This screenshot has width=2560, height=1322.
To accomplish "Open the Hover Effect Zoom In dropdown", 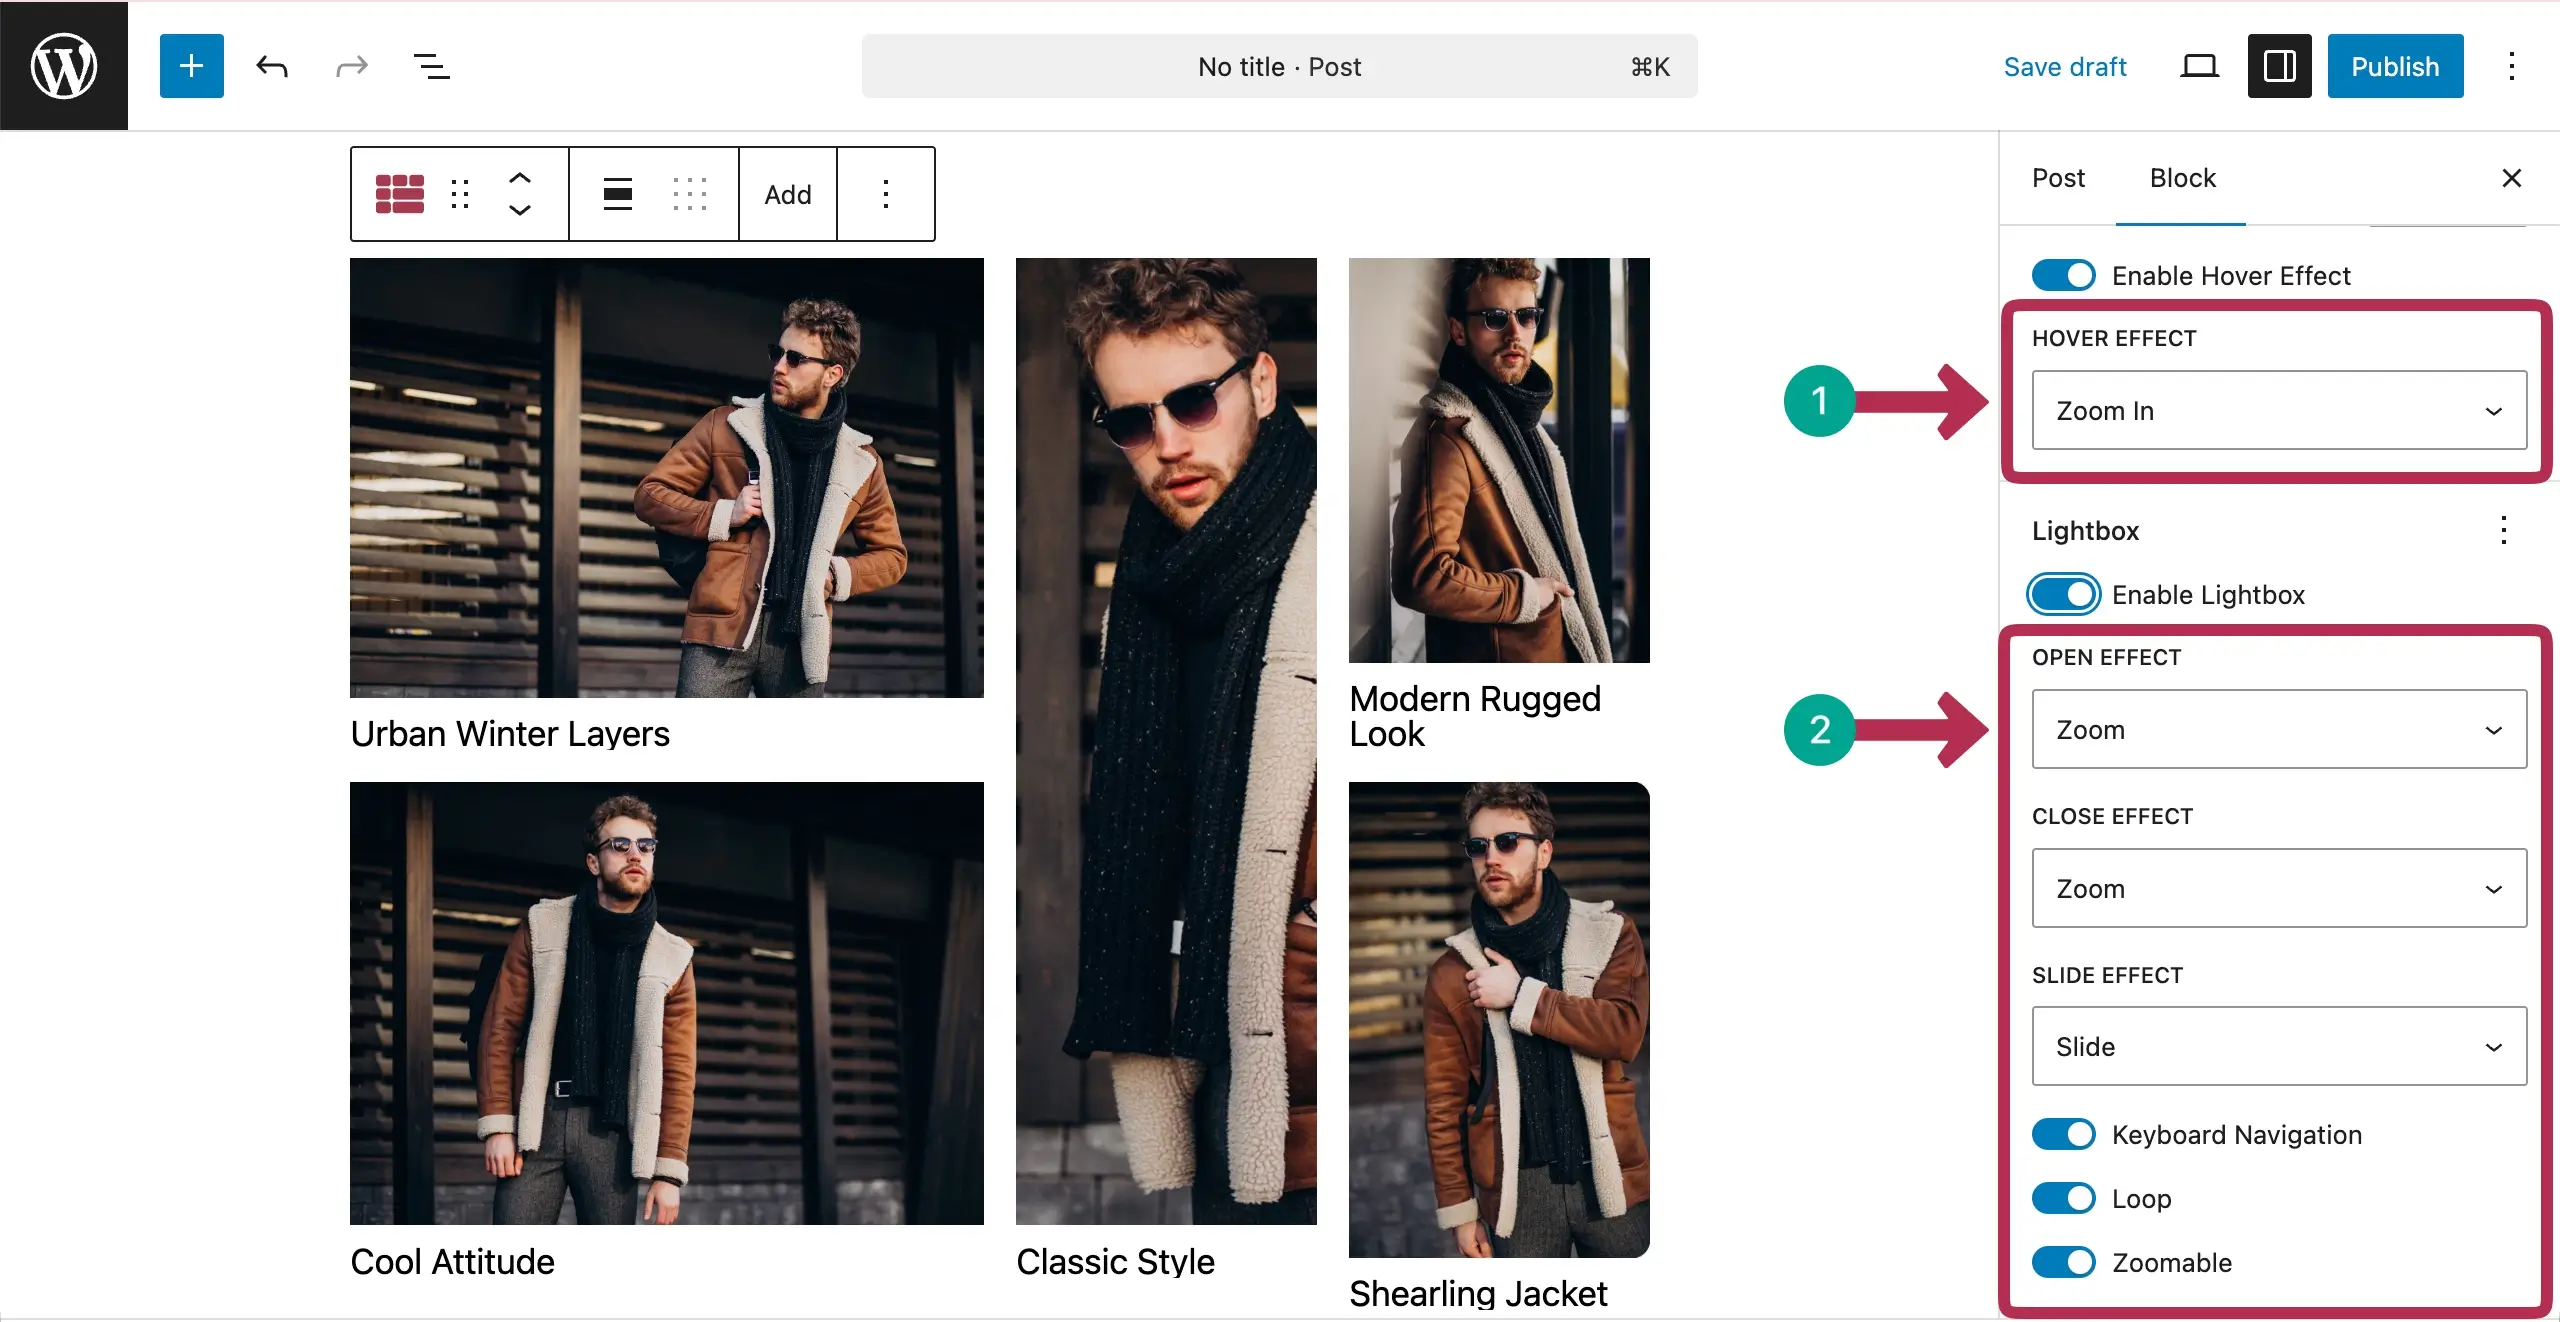I will pyautogui.click(x=2278, y=410).
